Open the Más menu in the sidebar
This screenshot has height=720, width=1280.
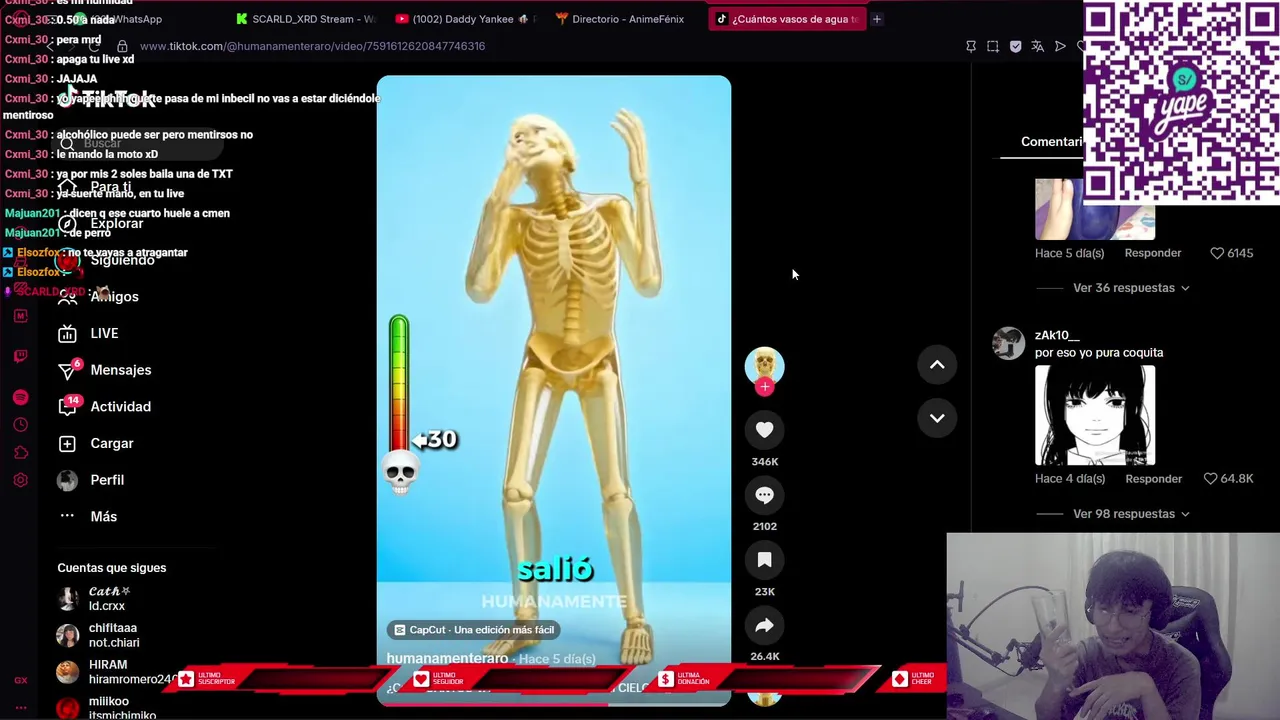pyautogui.click(x=103, y=517)
